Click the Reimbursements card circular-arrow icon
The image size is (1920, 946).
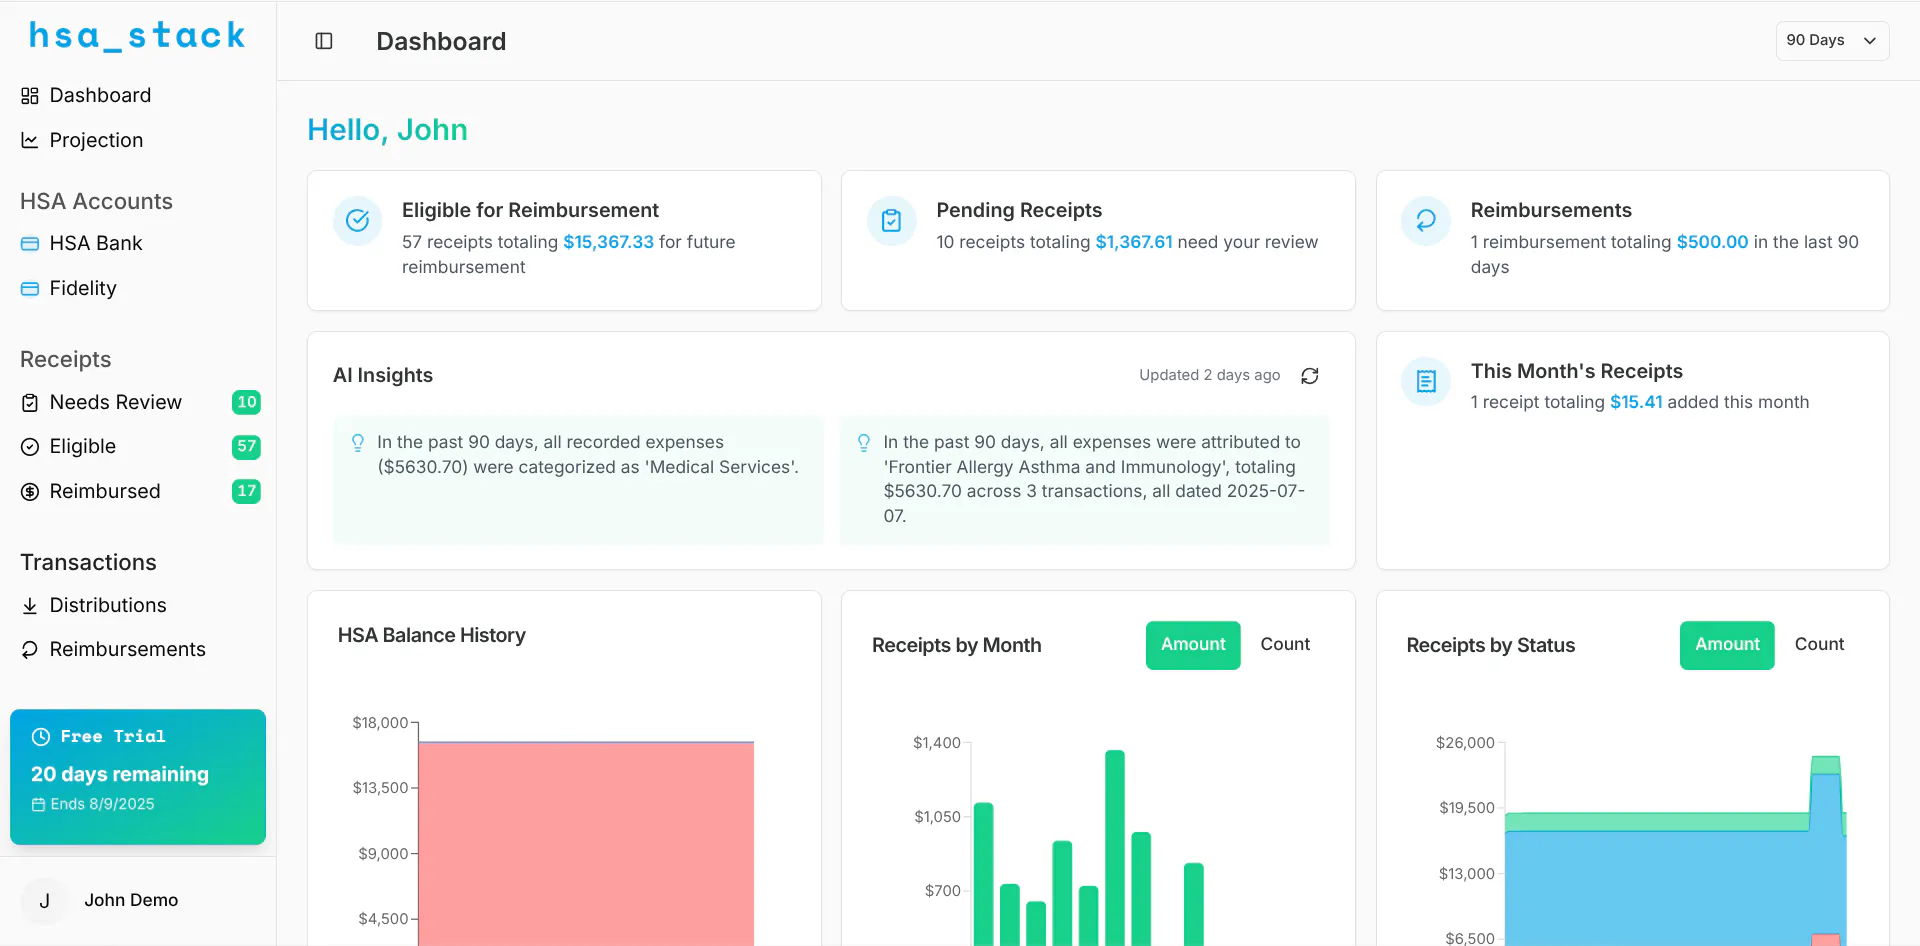(1426, 221)
